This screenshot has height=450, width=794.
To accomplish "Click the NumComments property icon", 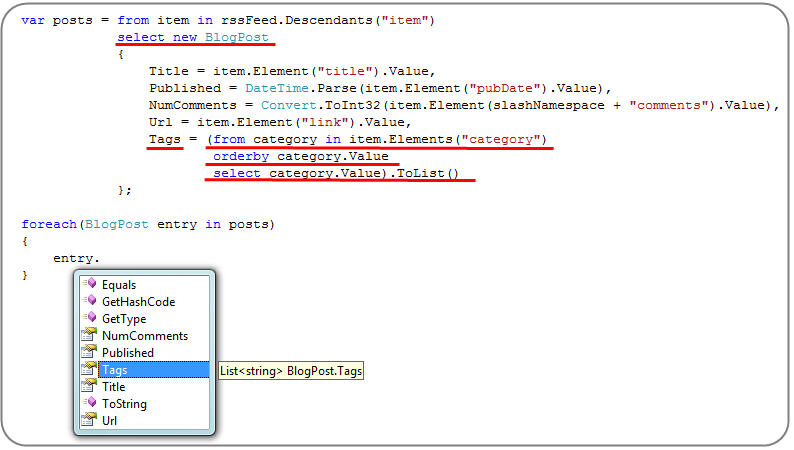I will pos(89,335).
